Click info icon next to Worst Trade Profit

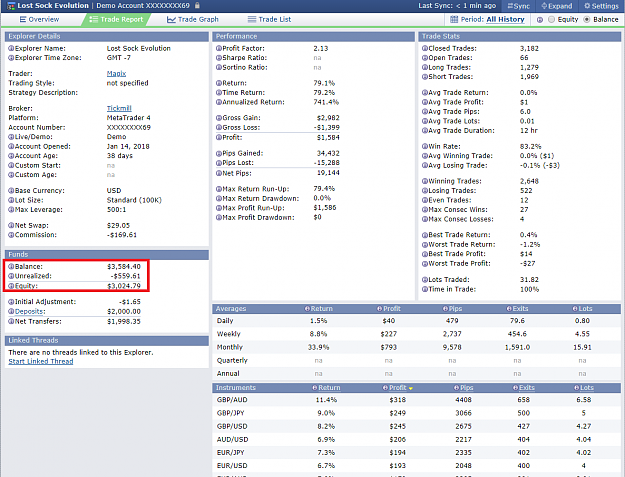(425, 263)
